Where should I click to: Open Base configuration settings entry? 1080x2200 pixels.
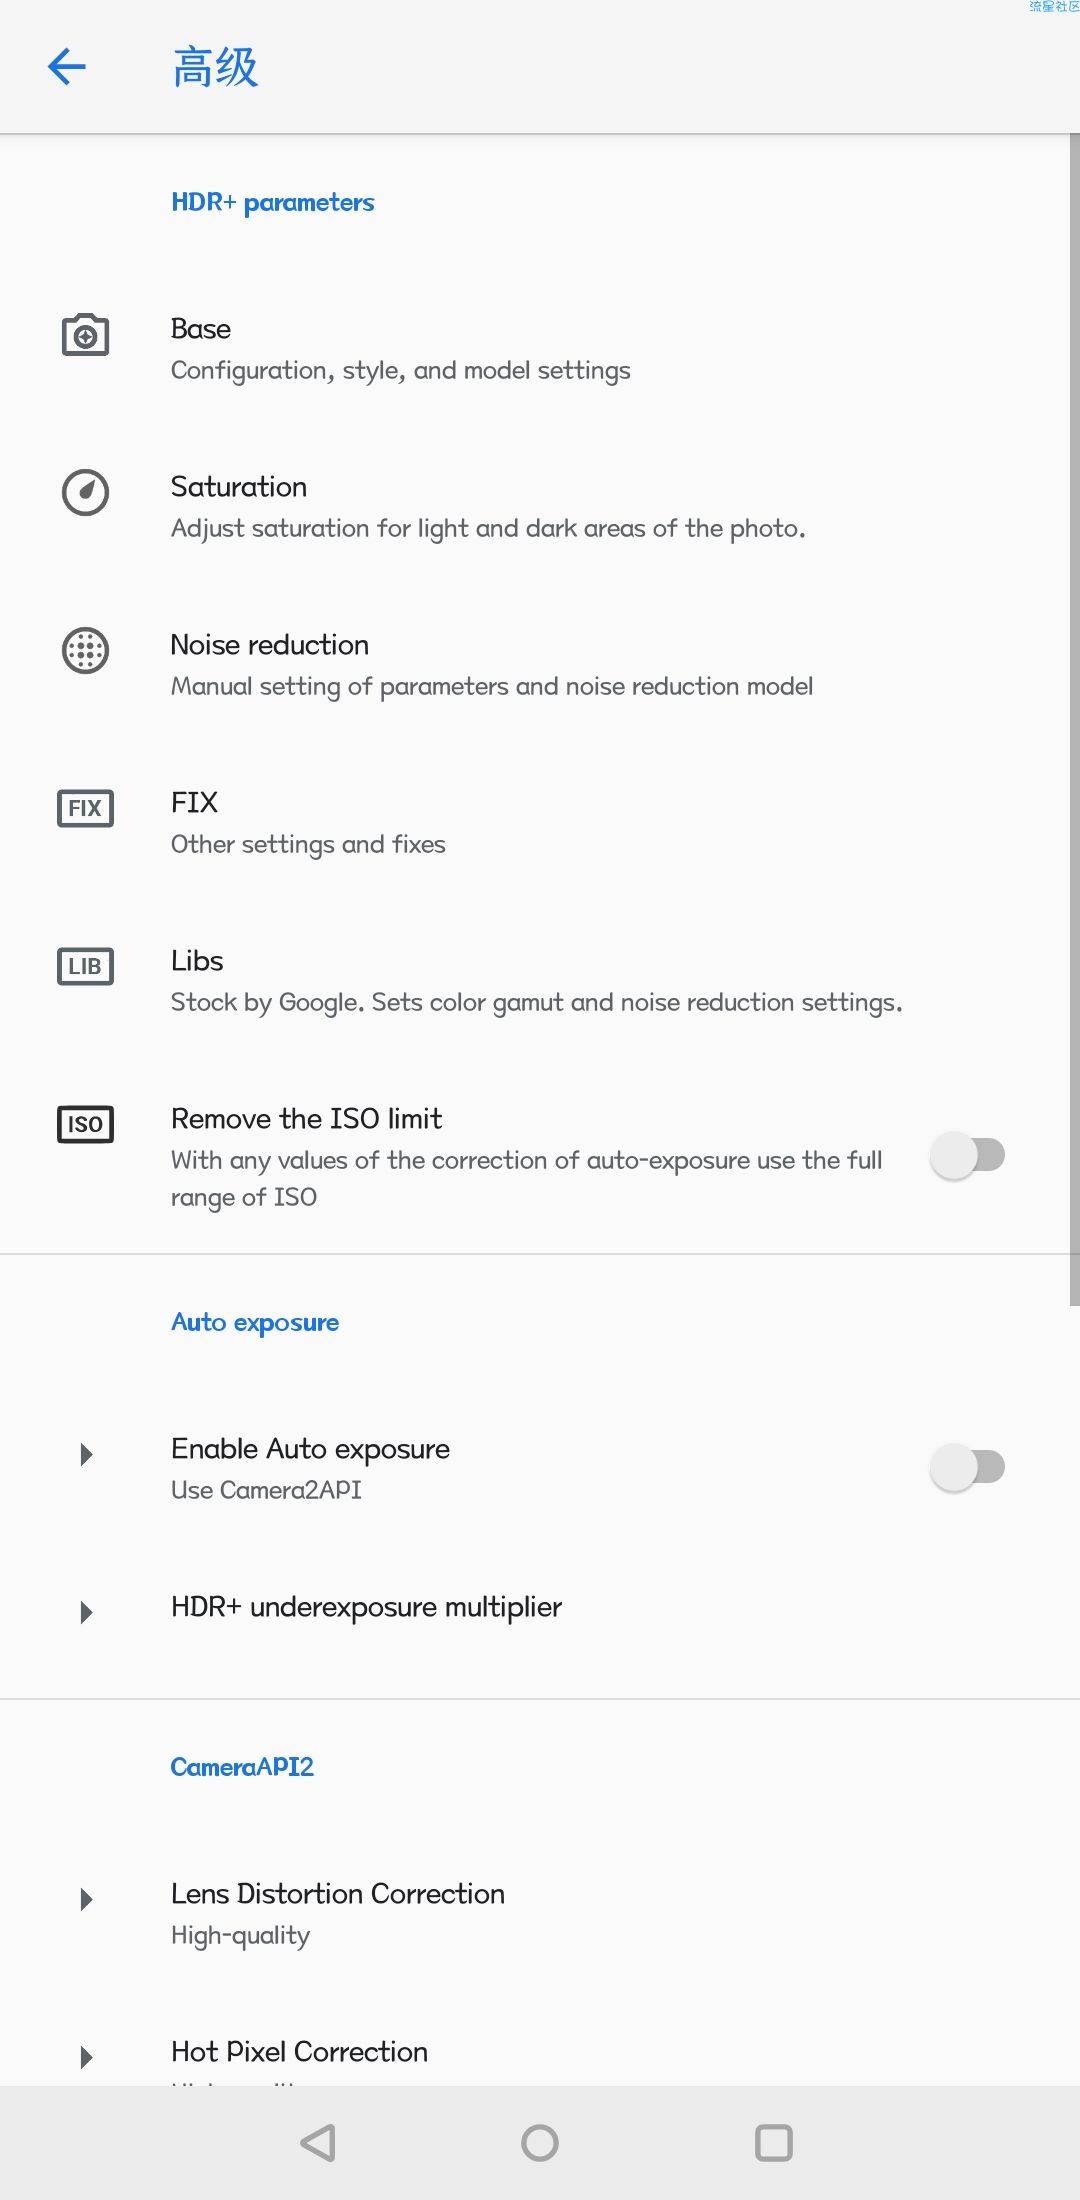[x=540, y=349]
